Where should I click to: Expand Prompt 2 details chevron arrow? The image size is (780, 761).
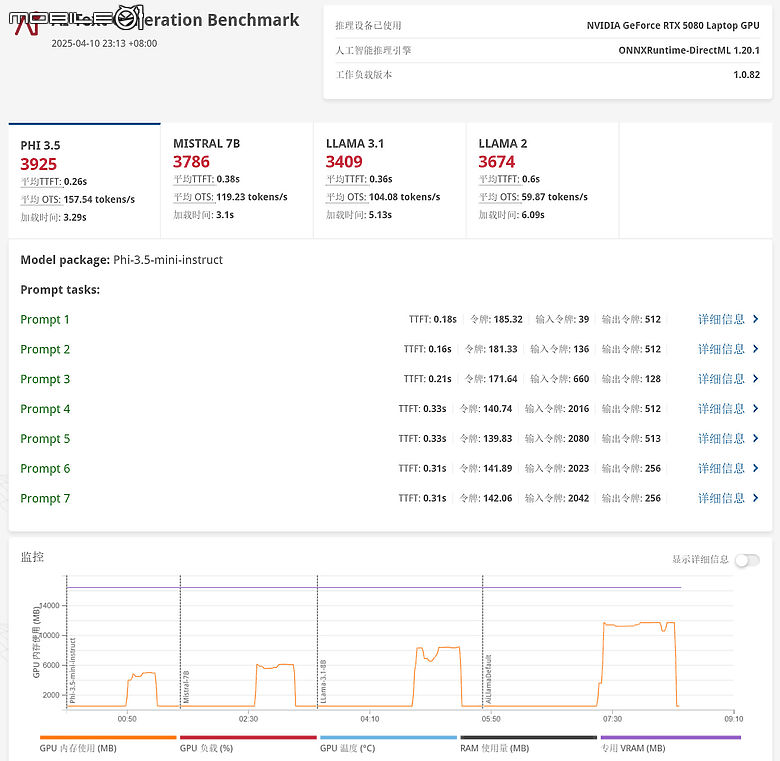pos(756,349)
